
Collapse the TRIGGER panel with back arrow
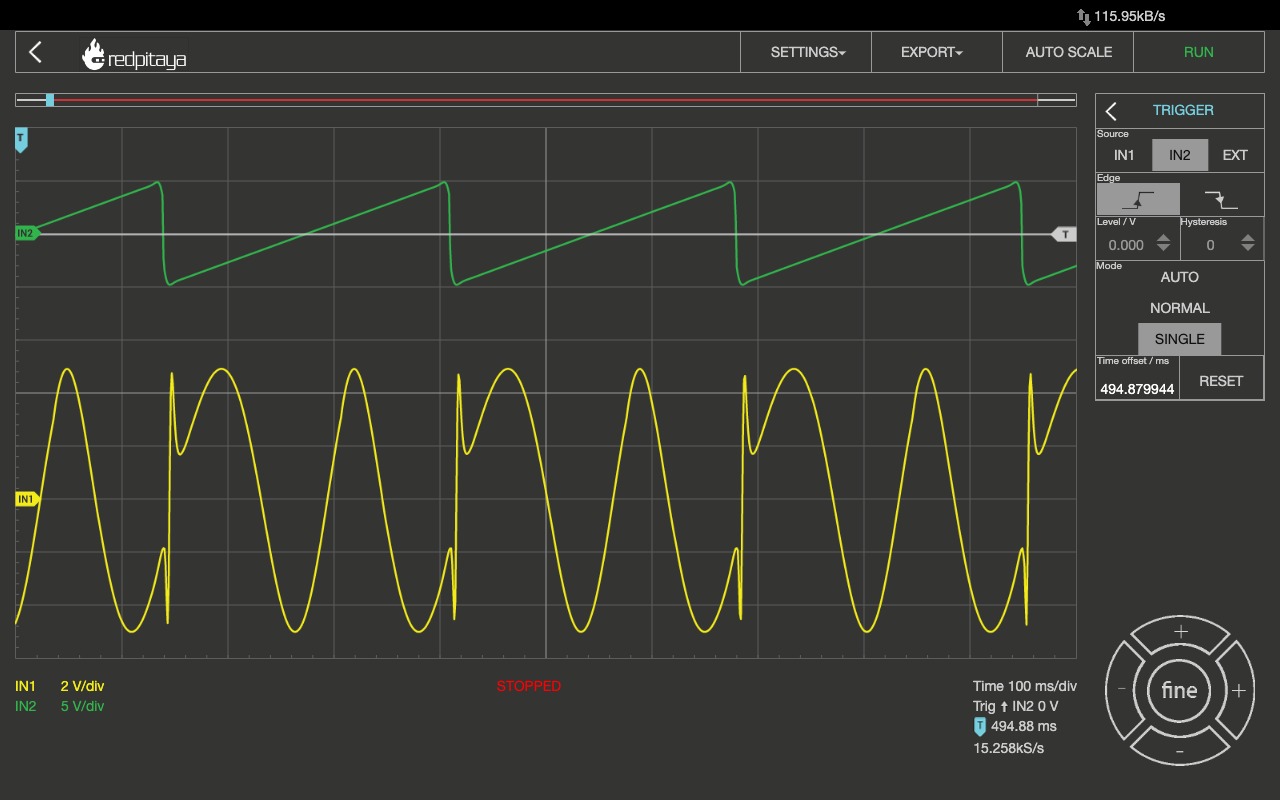tap(1111, 111)
